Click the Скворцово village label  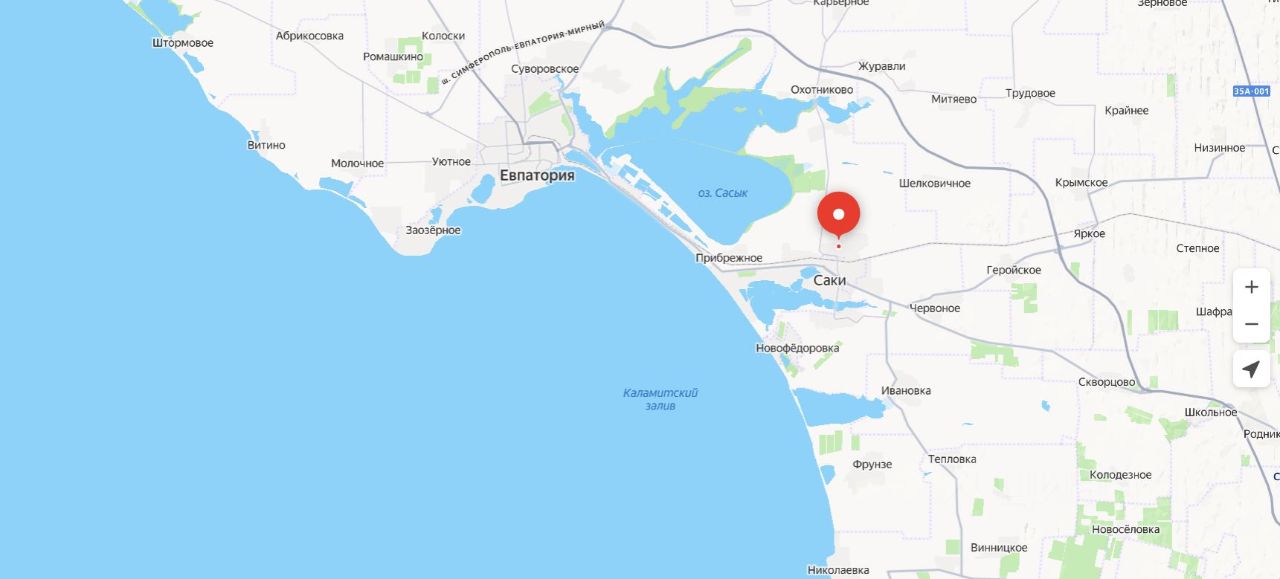tap(1107, 382)
